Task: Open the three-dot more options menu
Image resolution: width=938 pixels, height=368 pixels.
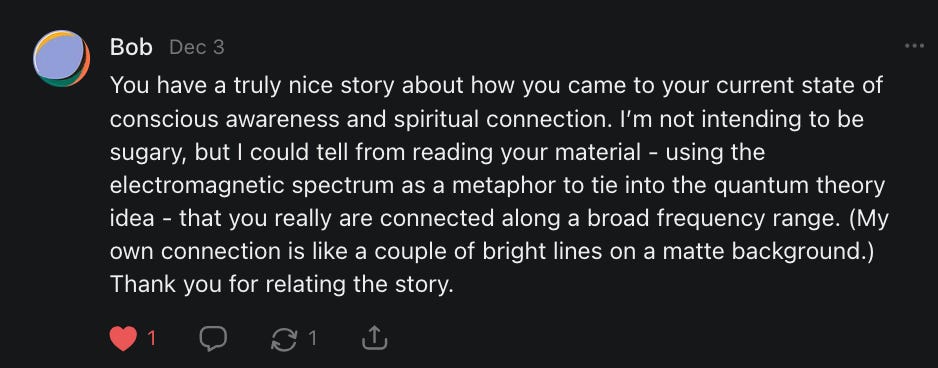Action: (914, 45)
